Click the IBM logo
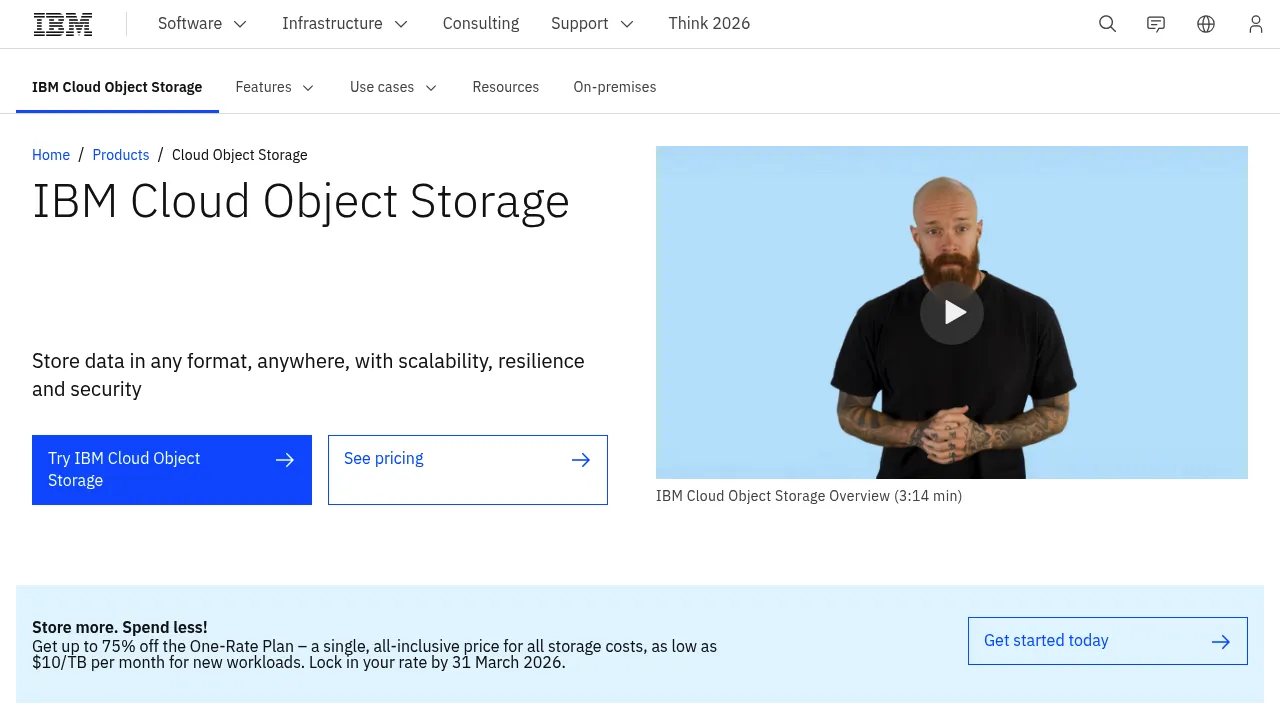The image size is (1280, 720). 63,24
